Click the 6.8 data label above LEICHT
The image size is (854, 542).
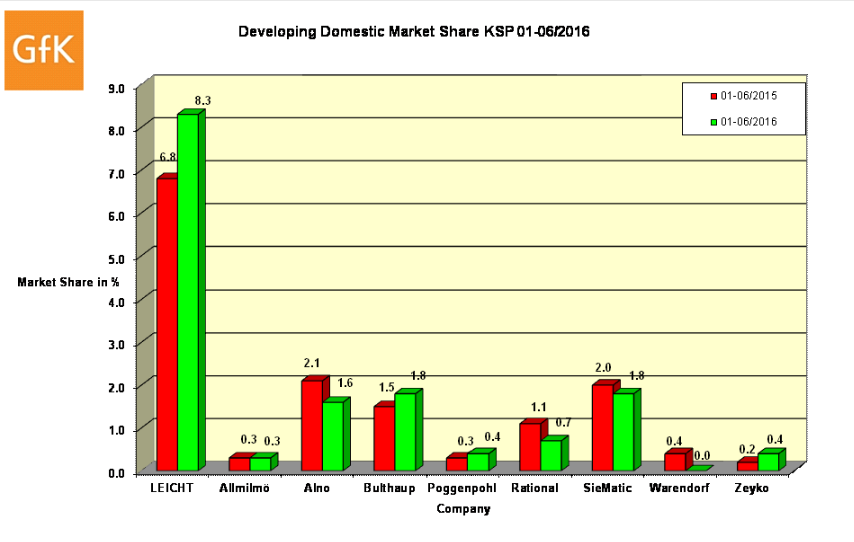tap(167, 157)
